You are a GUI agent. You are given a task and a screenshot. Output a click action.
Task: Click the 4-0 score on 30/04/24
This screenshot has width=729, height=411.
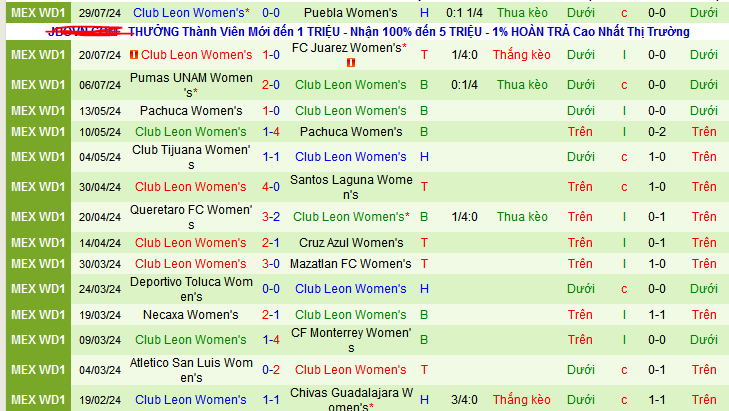click(271, 187)
